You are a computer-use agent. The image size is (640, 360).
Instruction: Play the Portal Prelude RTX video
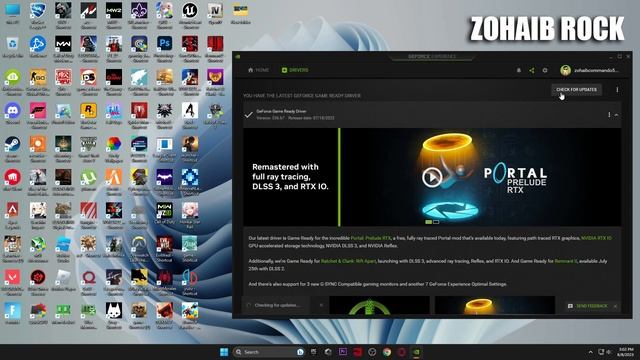432,177
